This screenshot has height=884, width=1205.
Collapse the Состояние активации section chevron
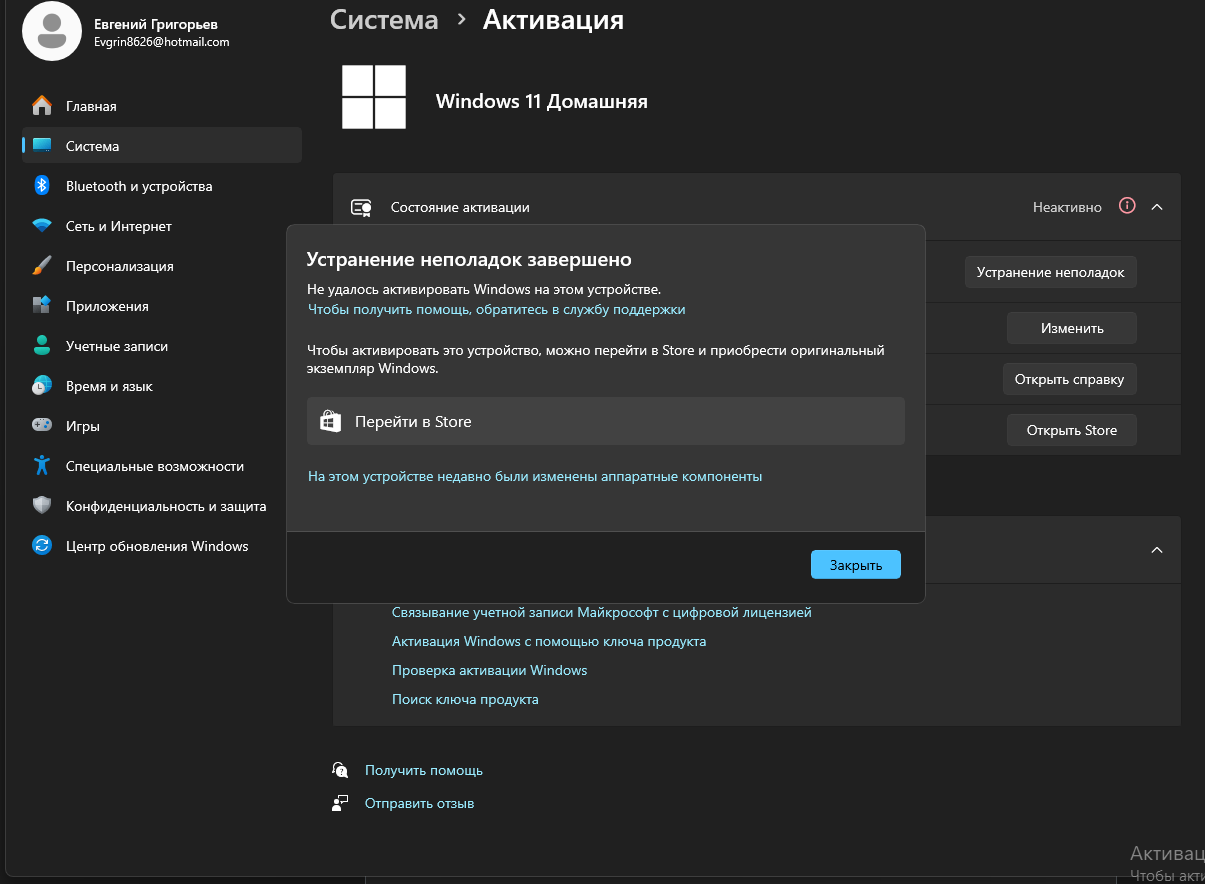click(1157, 207)
